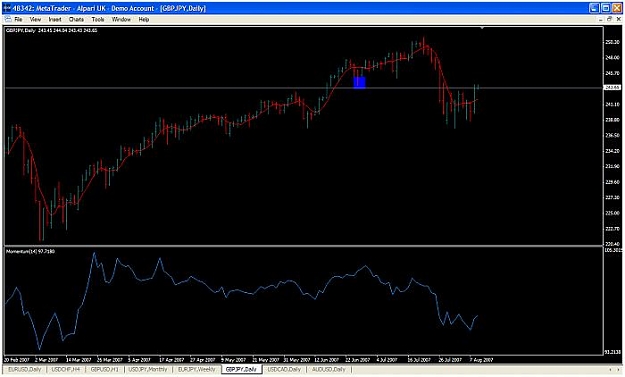The width and height of the screenshot is (625, 377).
Task: Click the Momentum(14) indicator label
Action: click(30, 251)
